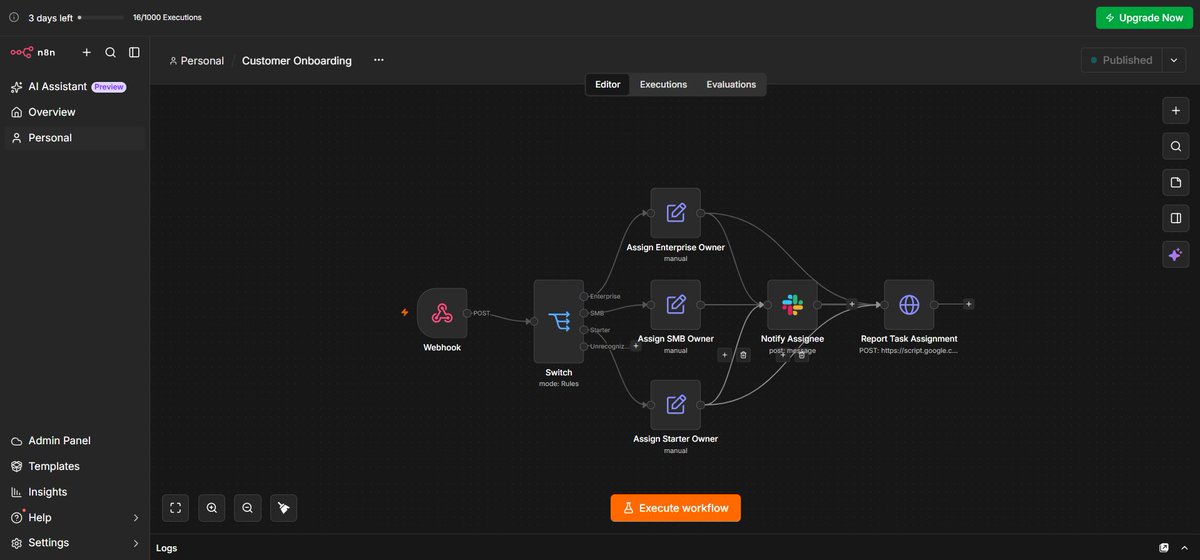1200x560 pixels.
Task: Select the Webhook node
Action: coord(442,313)
